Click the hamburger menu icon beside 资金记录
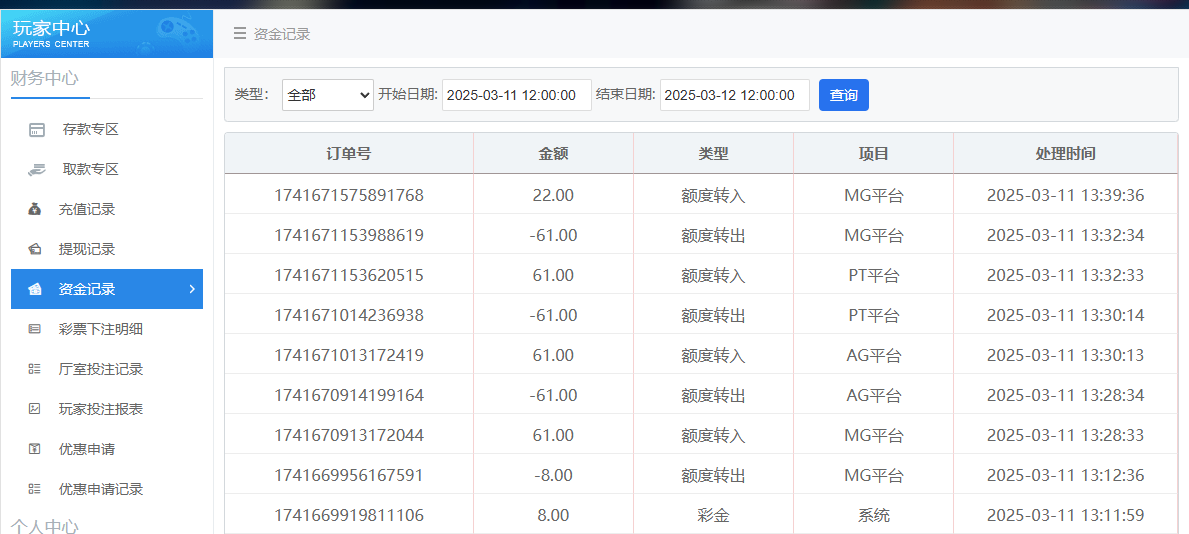Viewport: 1189px width, 534px height. point(240,33)
